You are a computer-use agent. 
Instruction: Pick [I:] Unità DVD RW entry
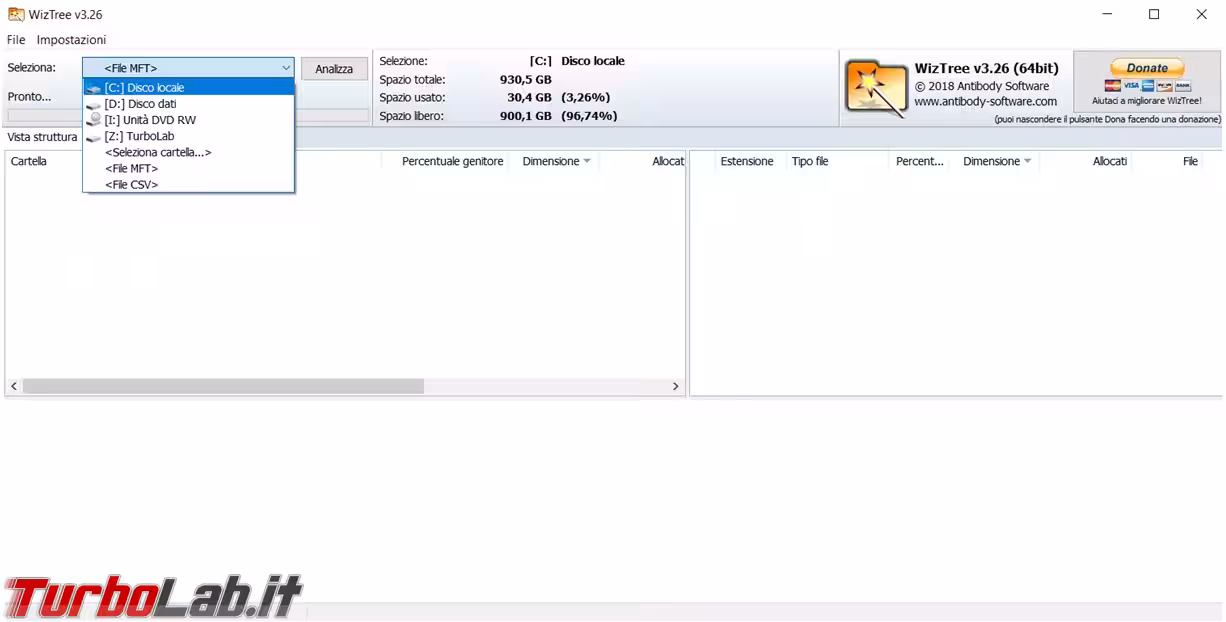(189, 120)
